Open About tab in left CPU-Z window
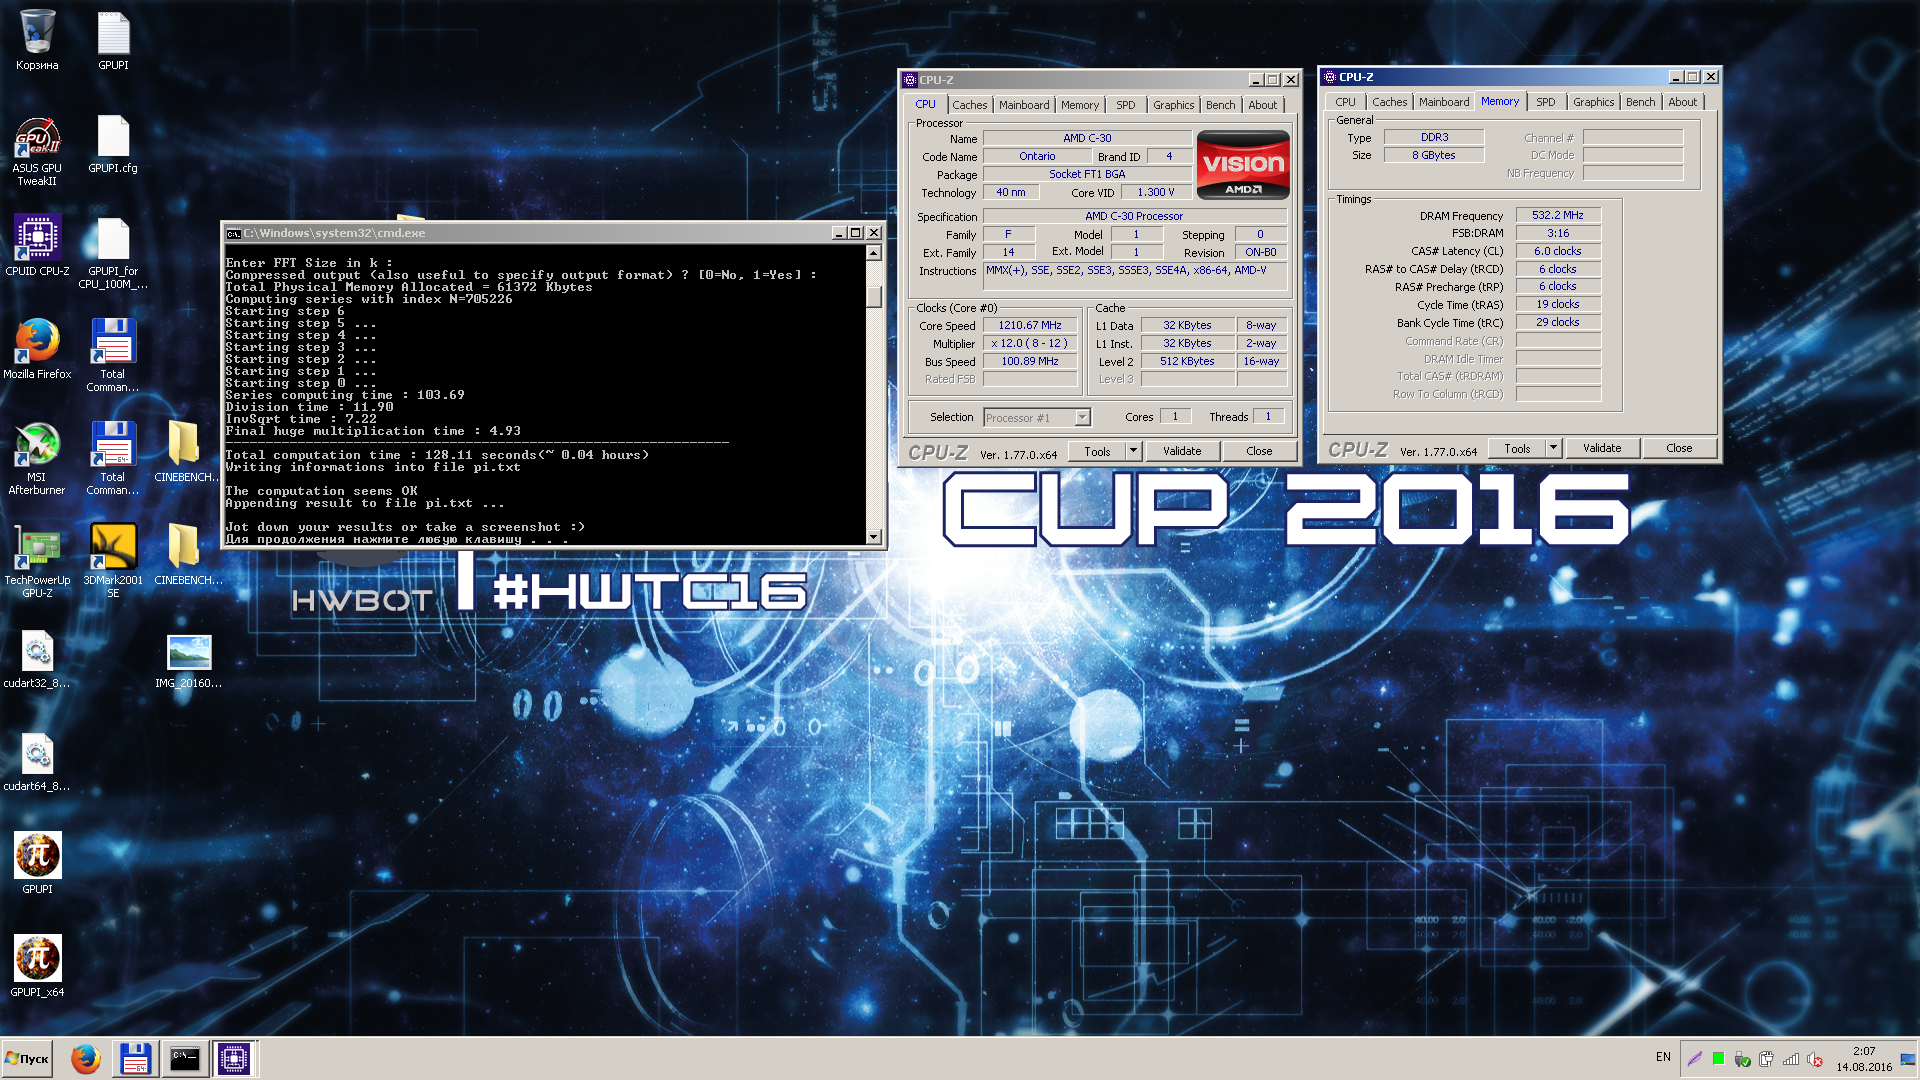 (1262, 105)
